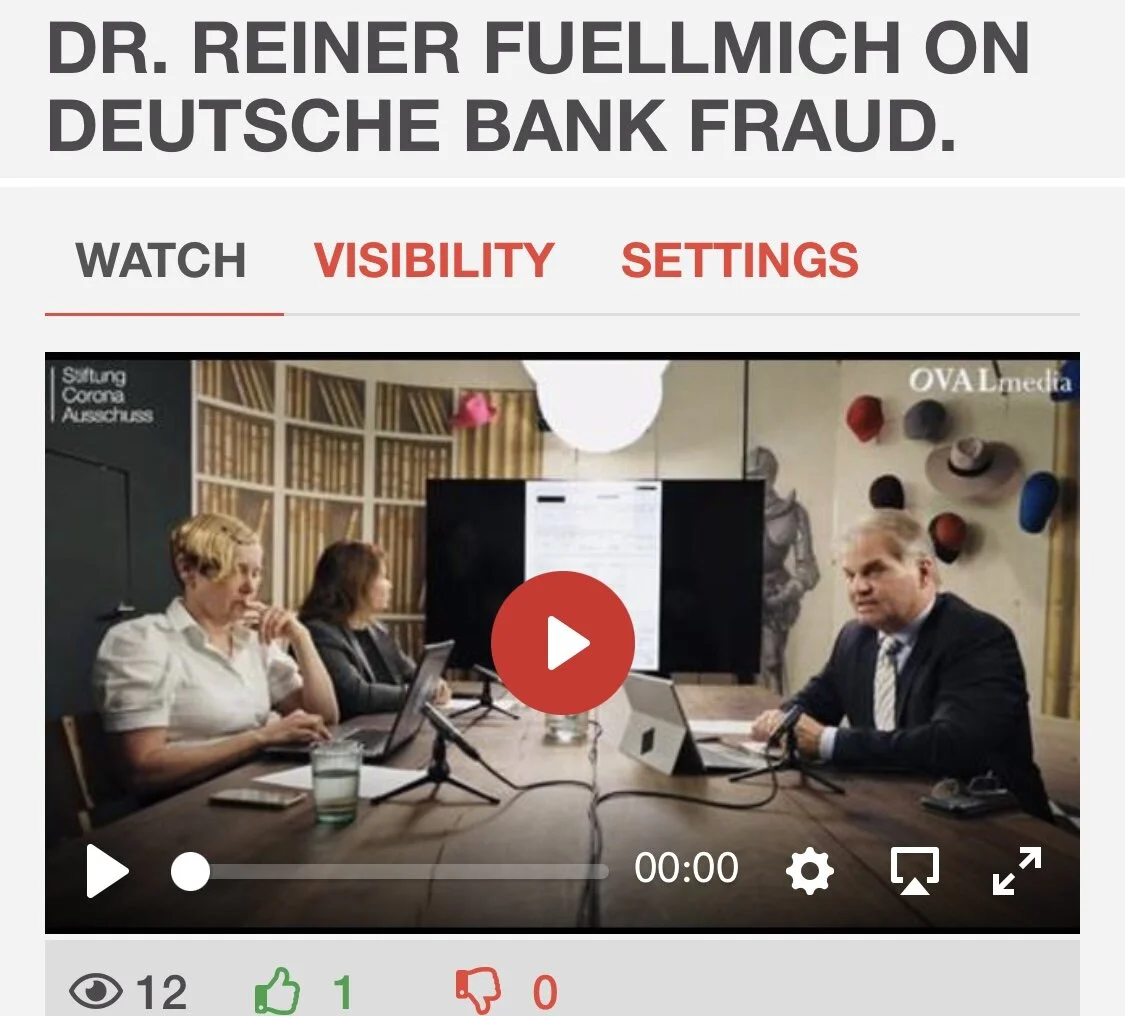Click the red dislike count number
1125x1016 pixels.
point(545,992)
